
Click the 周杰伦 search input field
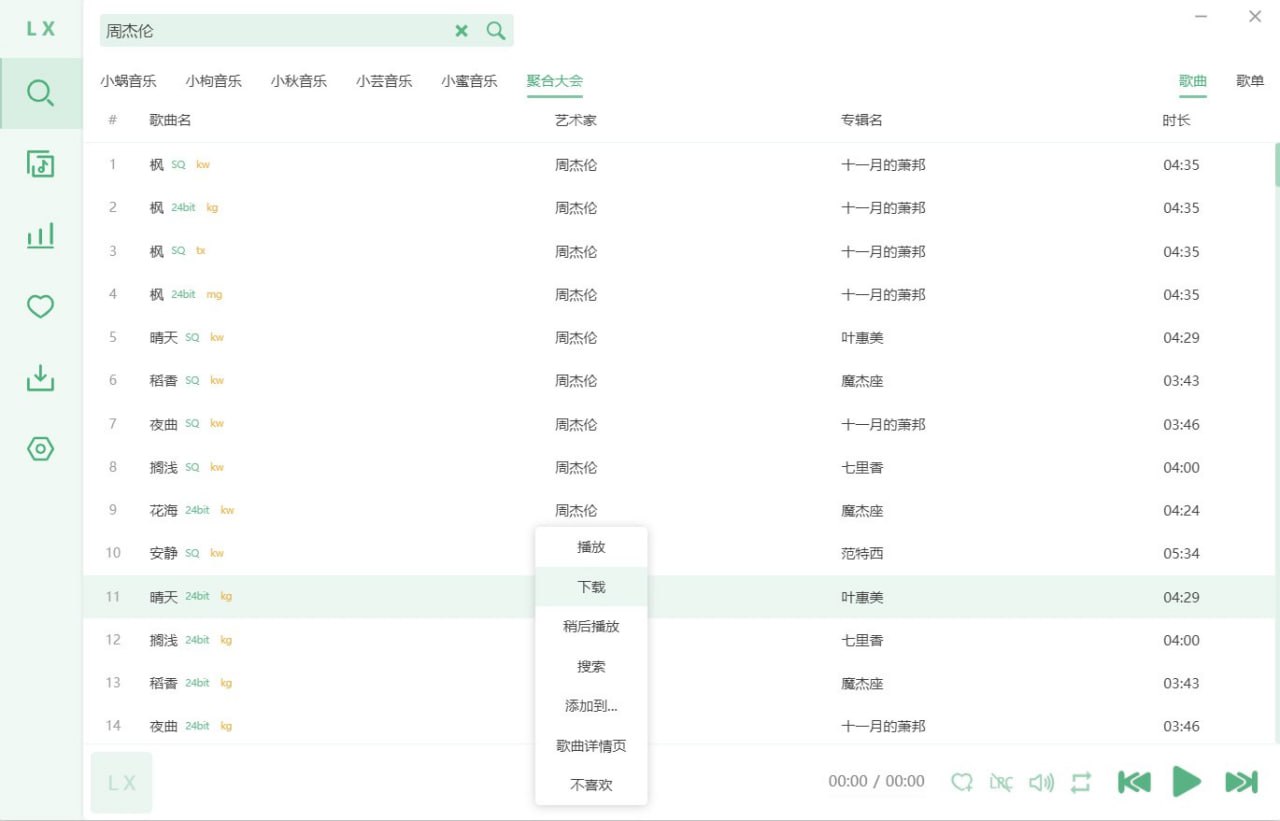click(275, 31)
